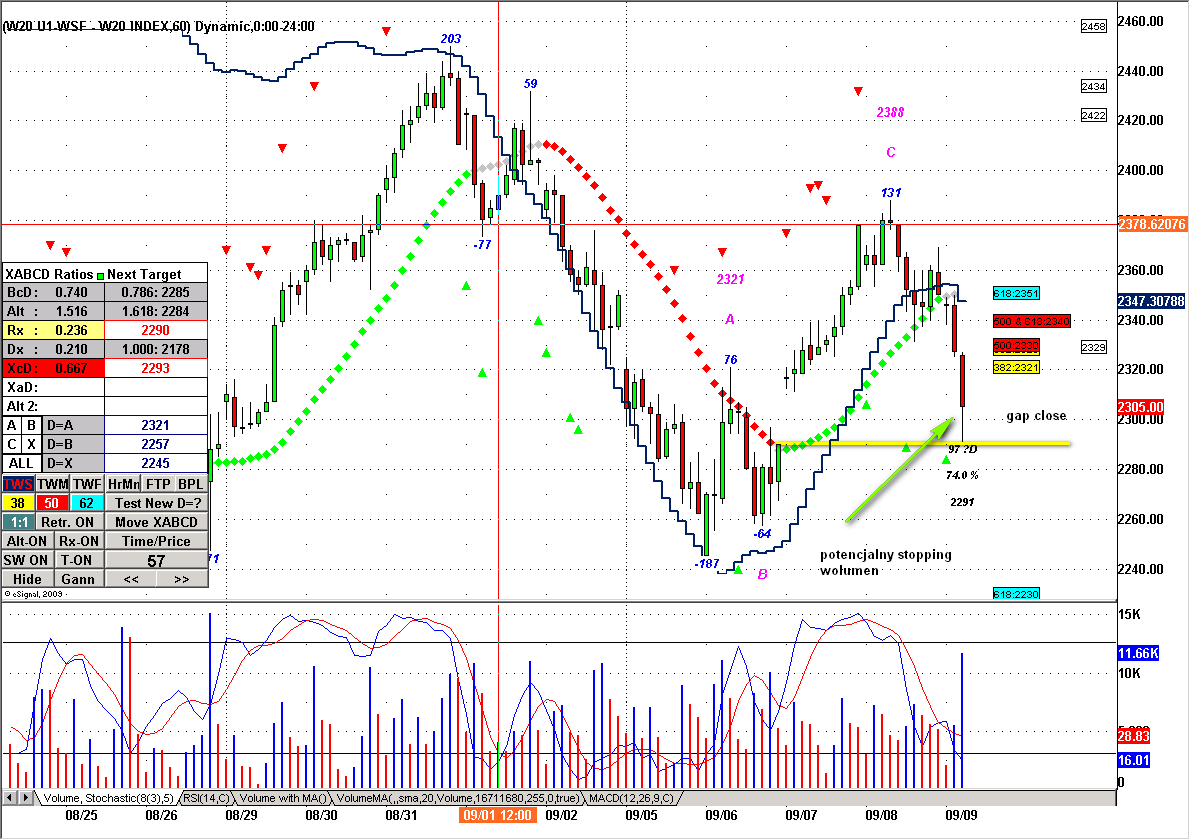Click the 2458 price box label

[1094, 27]
